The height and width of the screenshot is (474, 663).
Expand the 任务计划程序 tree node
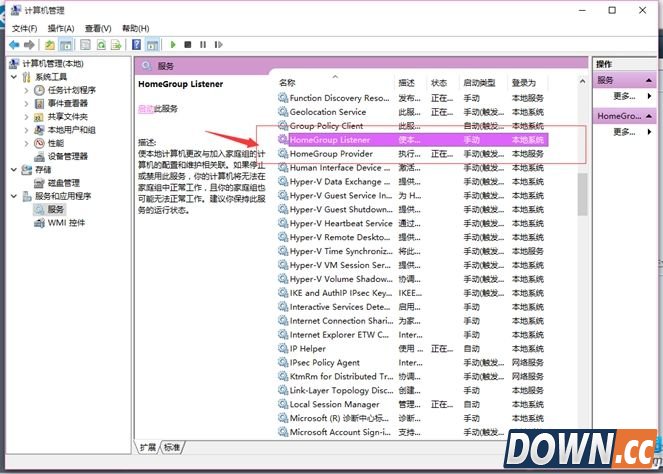pyautogui.click(x=26, y=90)
